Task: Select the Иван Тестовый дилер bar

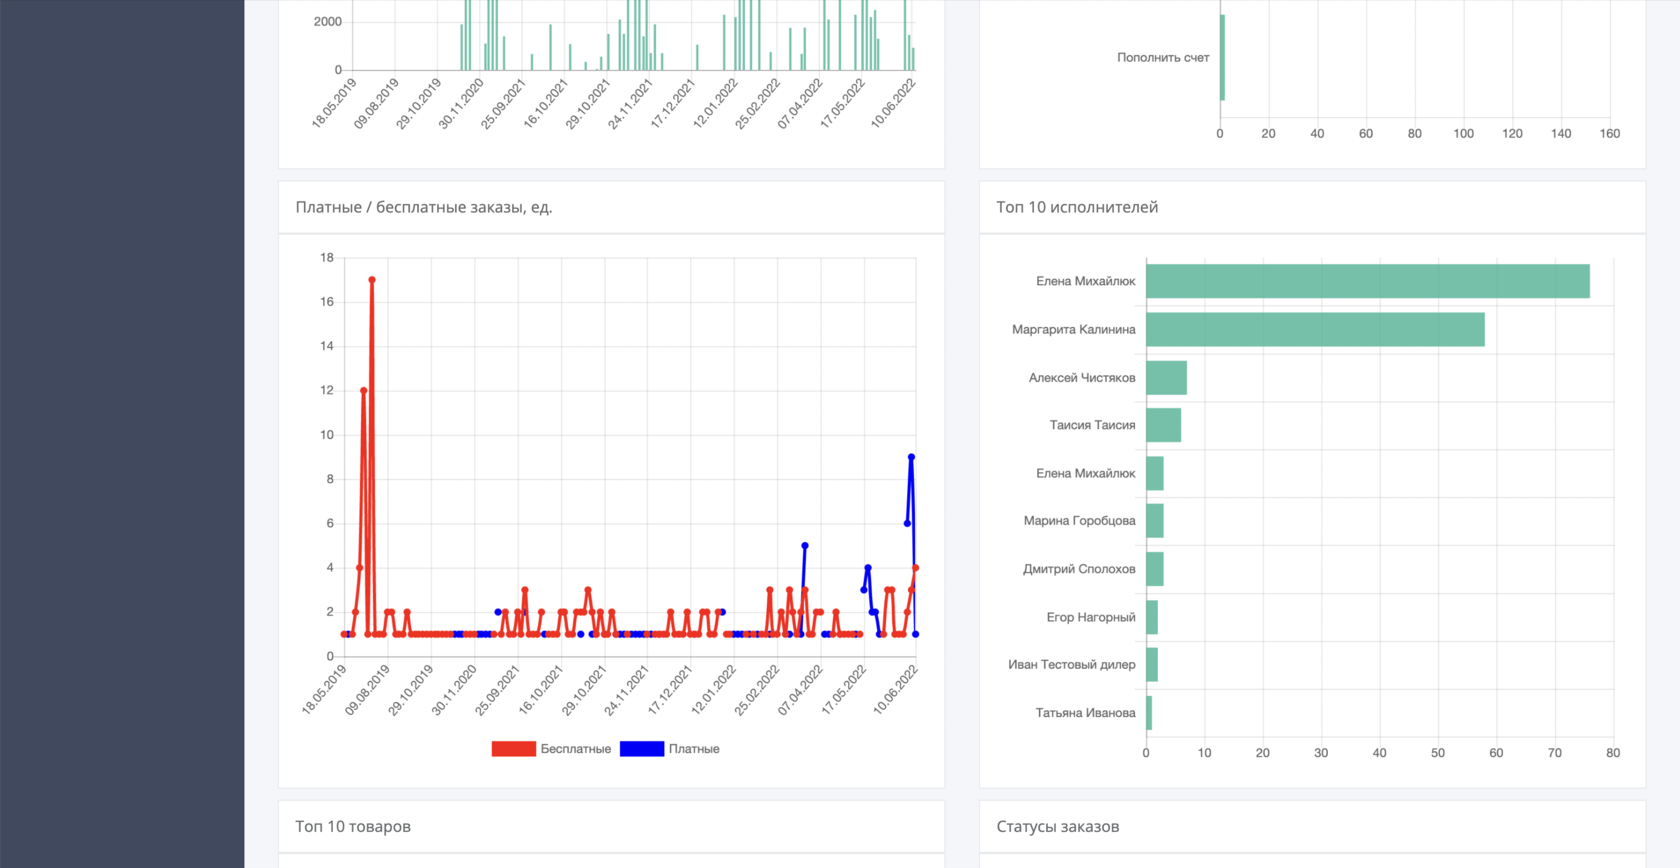Action: [x=1152, y=665]
